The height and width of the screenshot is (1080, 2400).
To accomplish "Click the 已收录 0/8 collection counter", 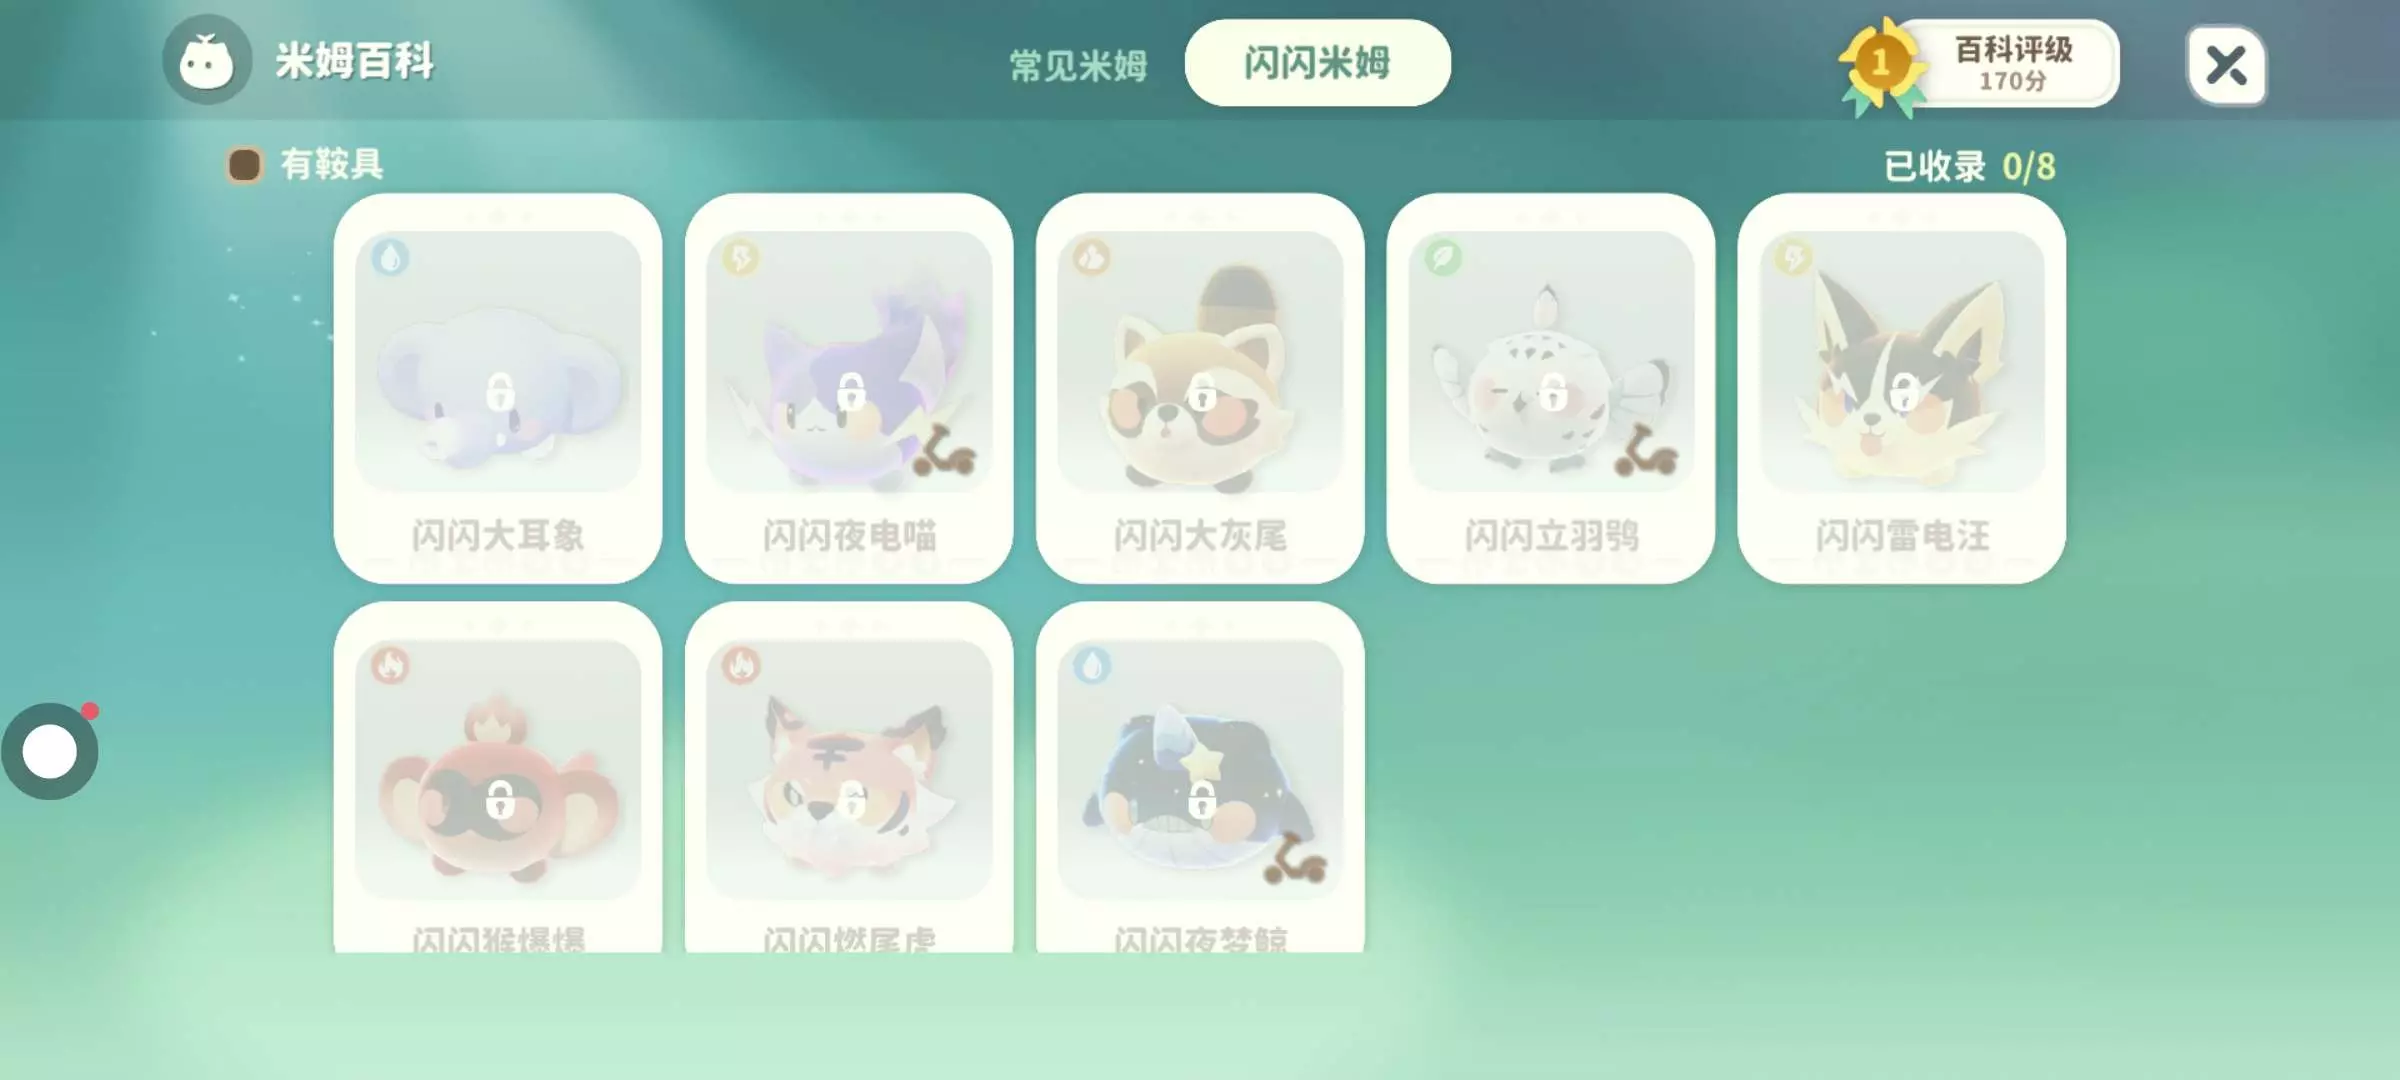I will [1969, 166].
